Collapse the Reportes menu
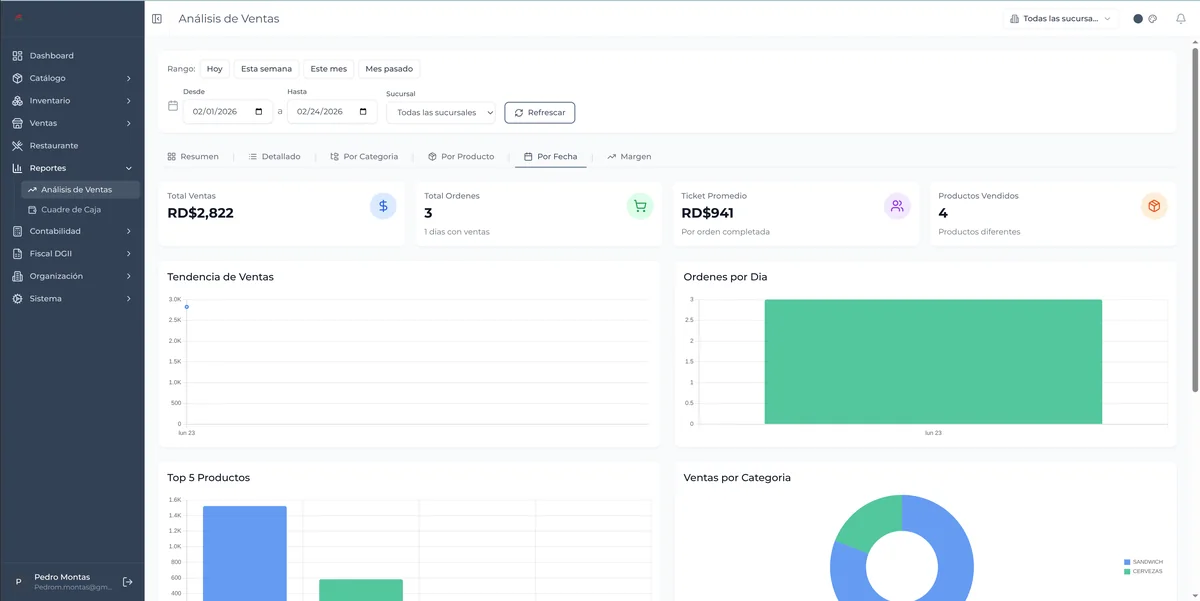The width and height of the screenshot is (1200, 601). click(72, 168)
